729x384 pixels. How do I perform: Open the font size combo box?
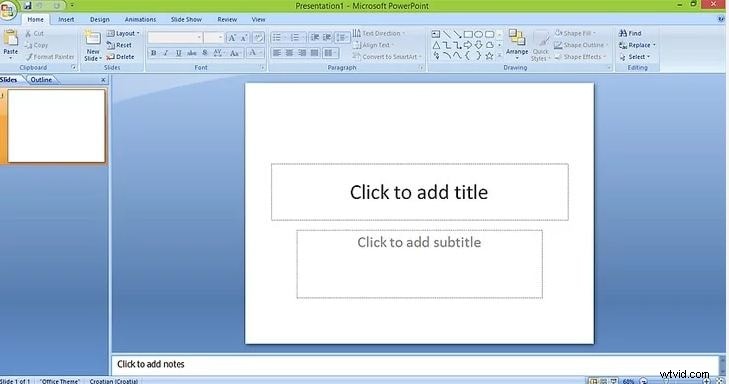214,38
